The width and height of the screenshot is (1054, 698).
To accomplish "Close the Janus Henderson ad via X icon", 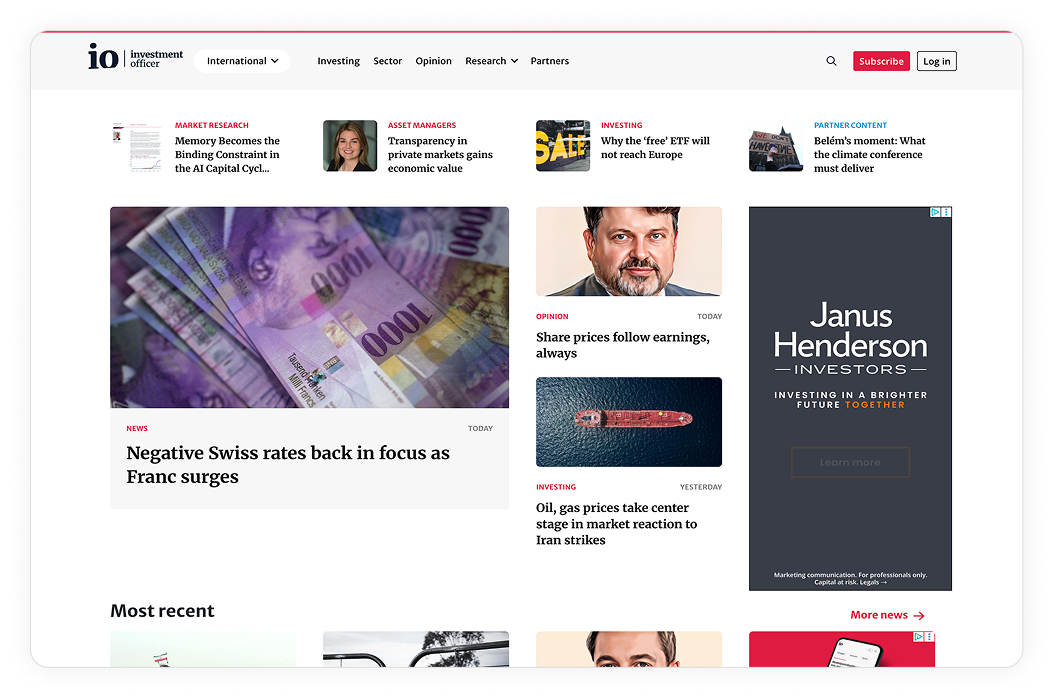I will (946, 212).
